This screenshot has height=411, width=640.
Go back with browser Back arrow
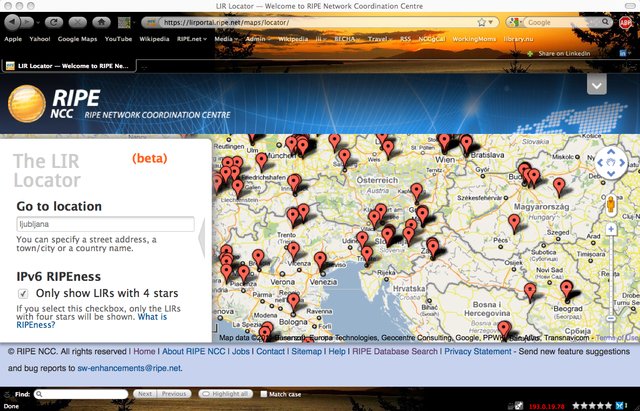13,22
